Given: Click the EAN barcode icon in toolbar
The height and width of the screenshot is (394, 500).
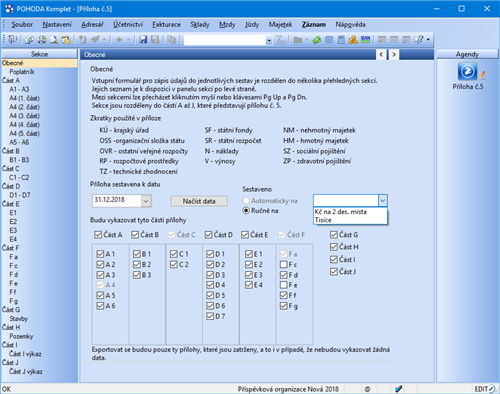Looking at the screenshot, I should click(365, 40).
